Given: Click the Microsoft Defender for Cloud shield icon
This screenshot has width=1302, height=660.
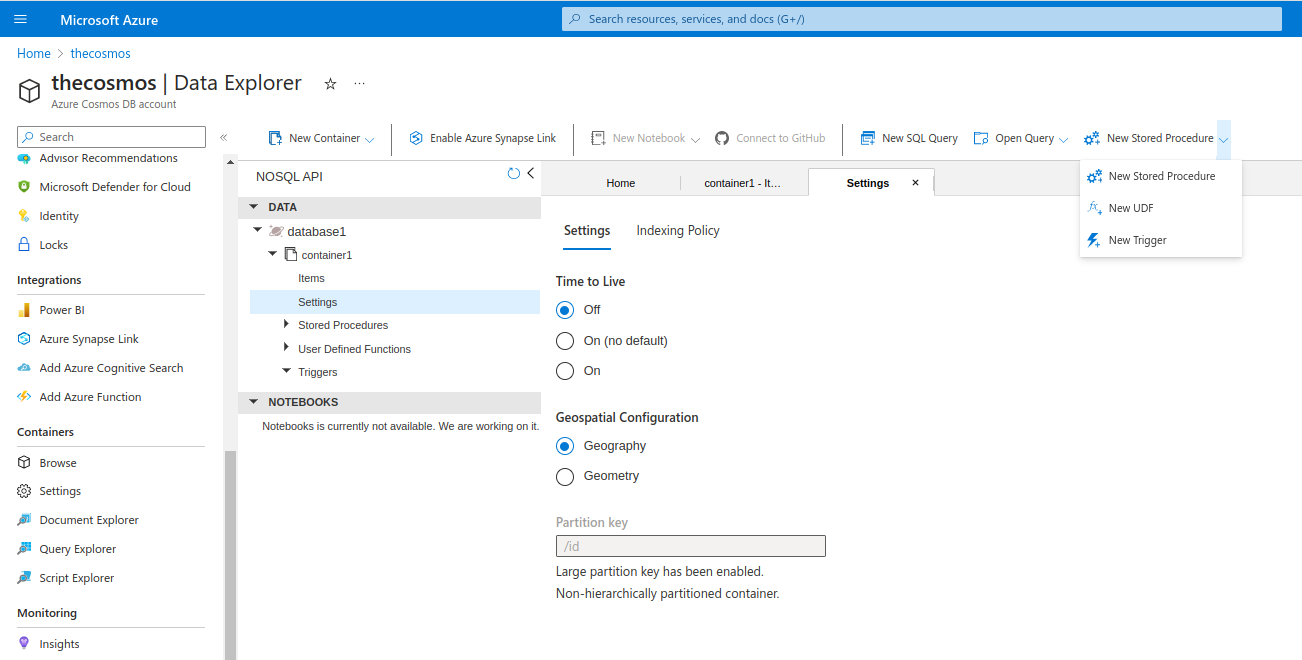Looking at the screenshot, I should pyautogui.click(x=24, y=187).
